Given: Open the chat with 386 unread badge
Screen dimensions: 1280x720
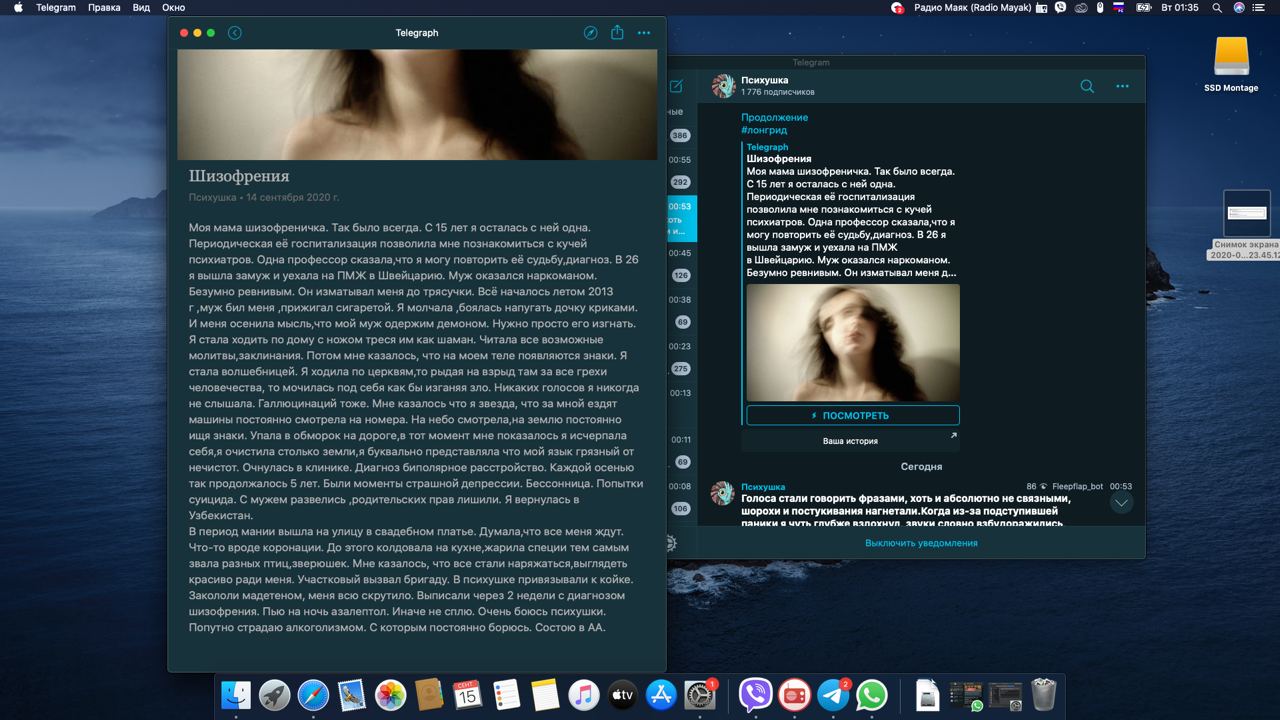Looking at the screenshot, I should click(x=680, y=135).
